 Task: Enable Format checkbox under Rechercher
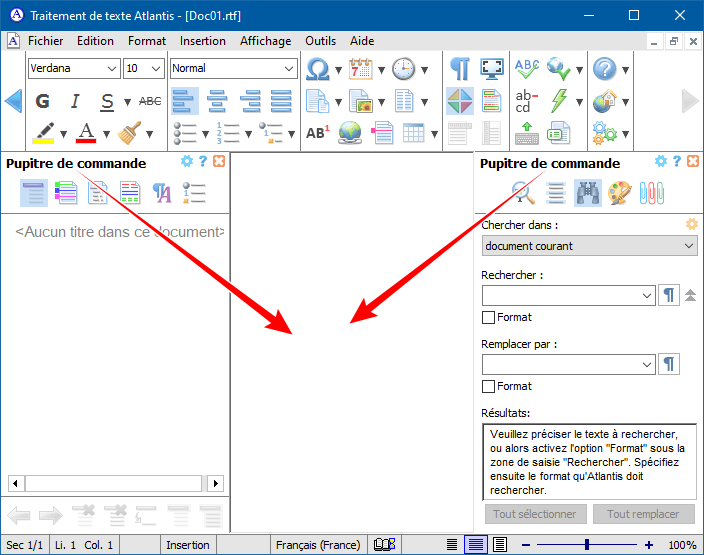pyautogui.click(x=489, y=318)
